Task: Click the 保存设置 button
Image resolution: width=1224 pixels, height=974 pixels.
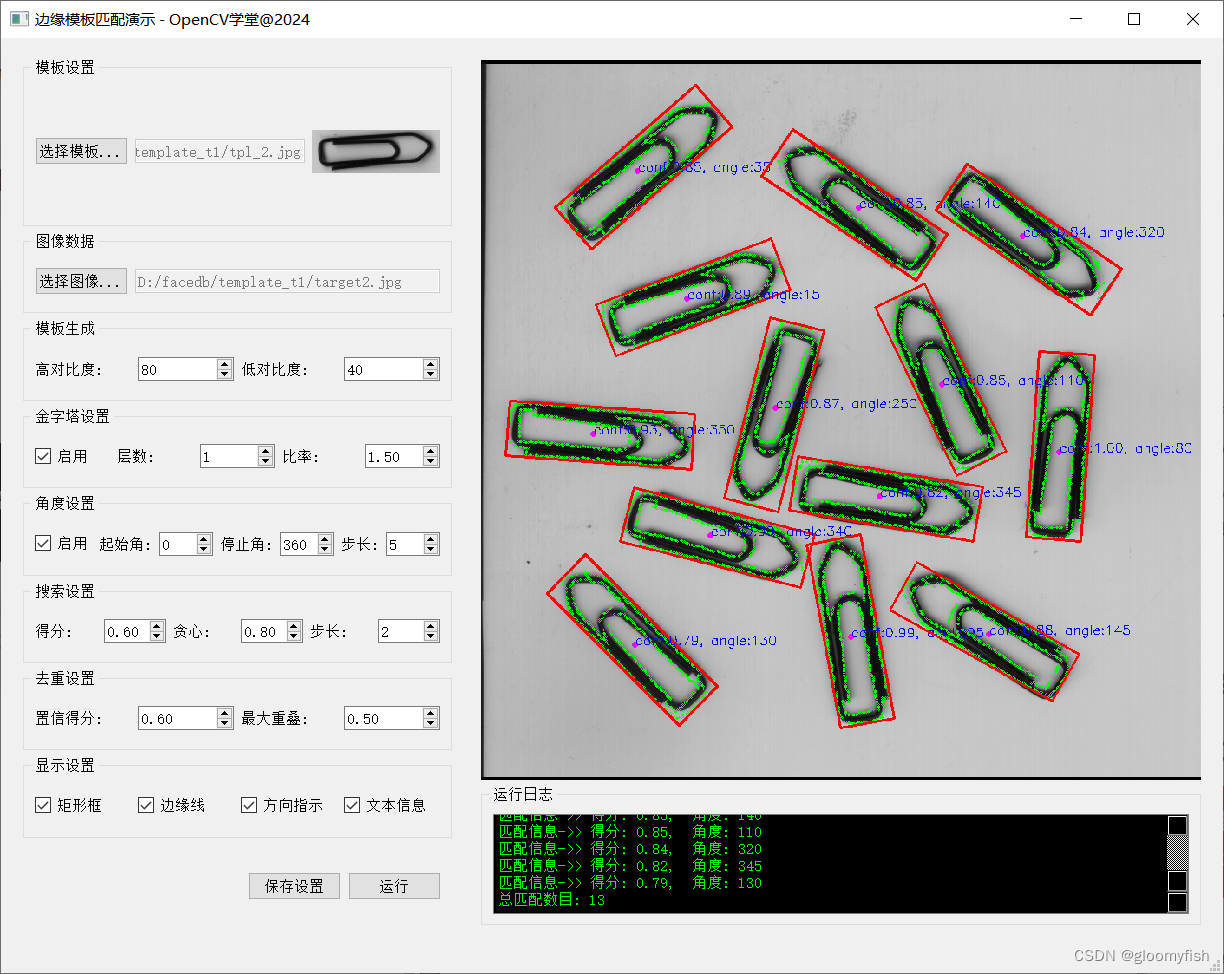Action: 294,886
